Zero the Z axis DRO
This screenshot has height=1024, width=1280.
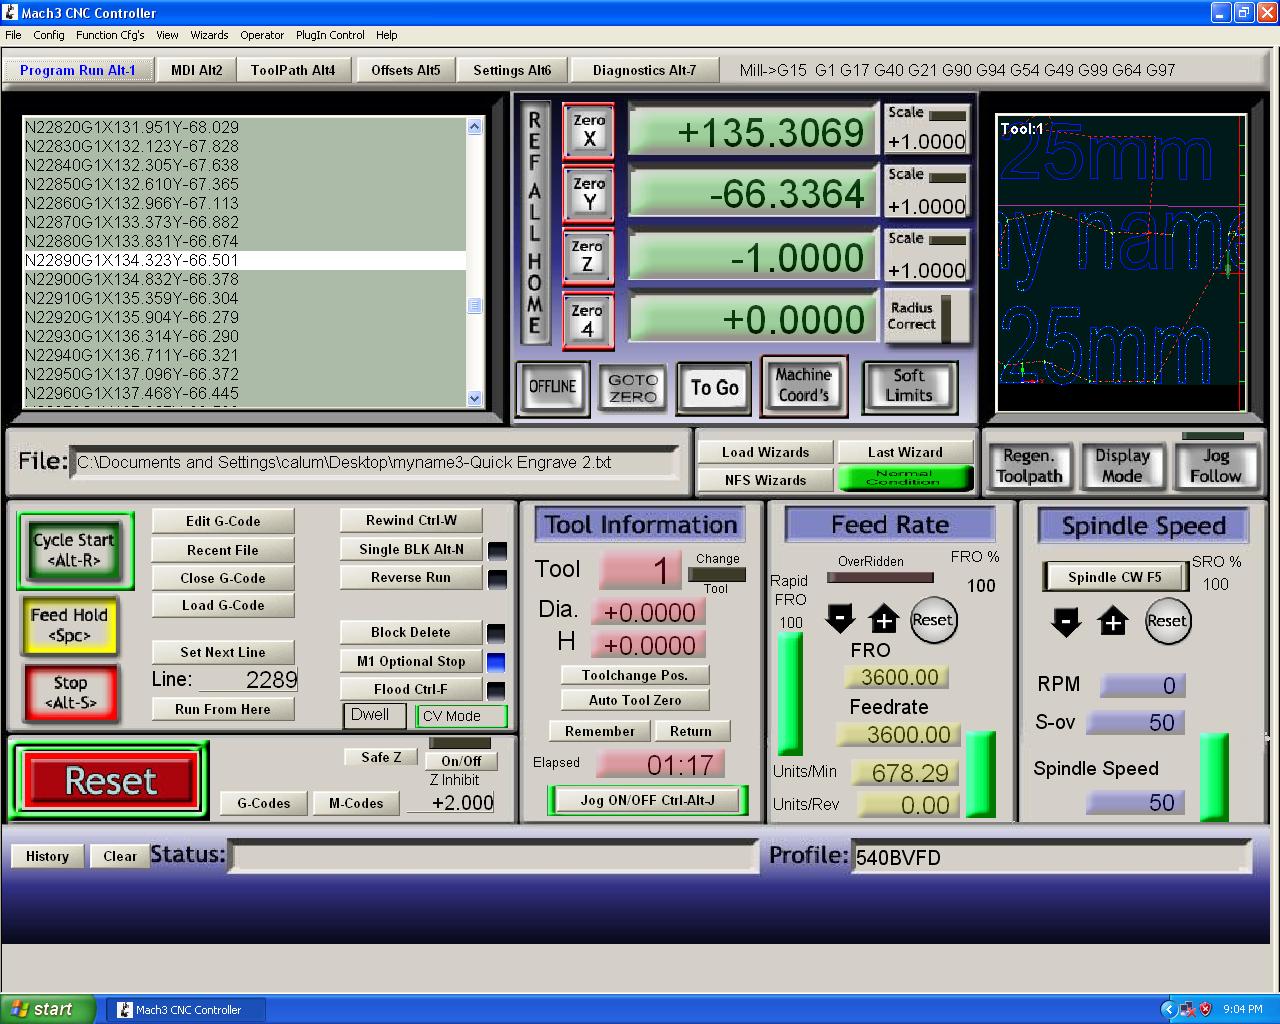coord(588,256)
